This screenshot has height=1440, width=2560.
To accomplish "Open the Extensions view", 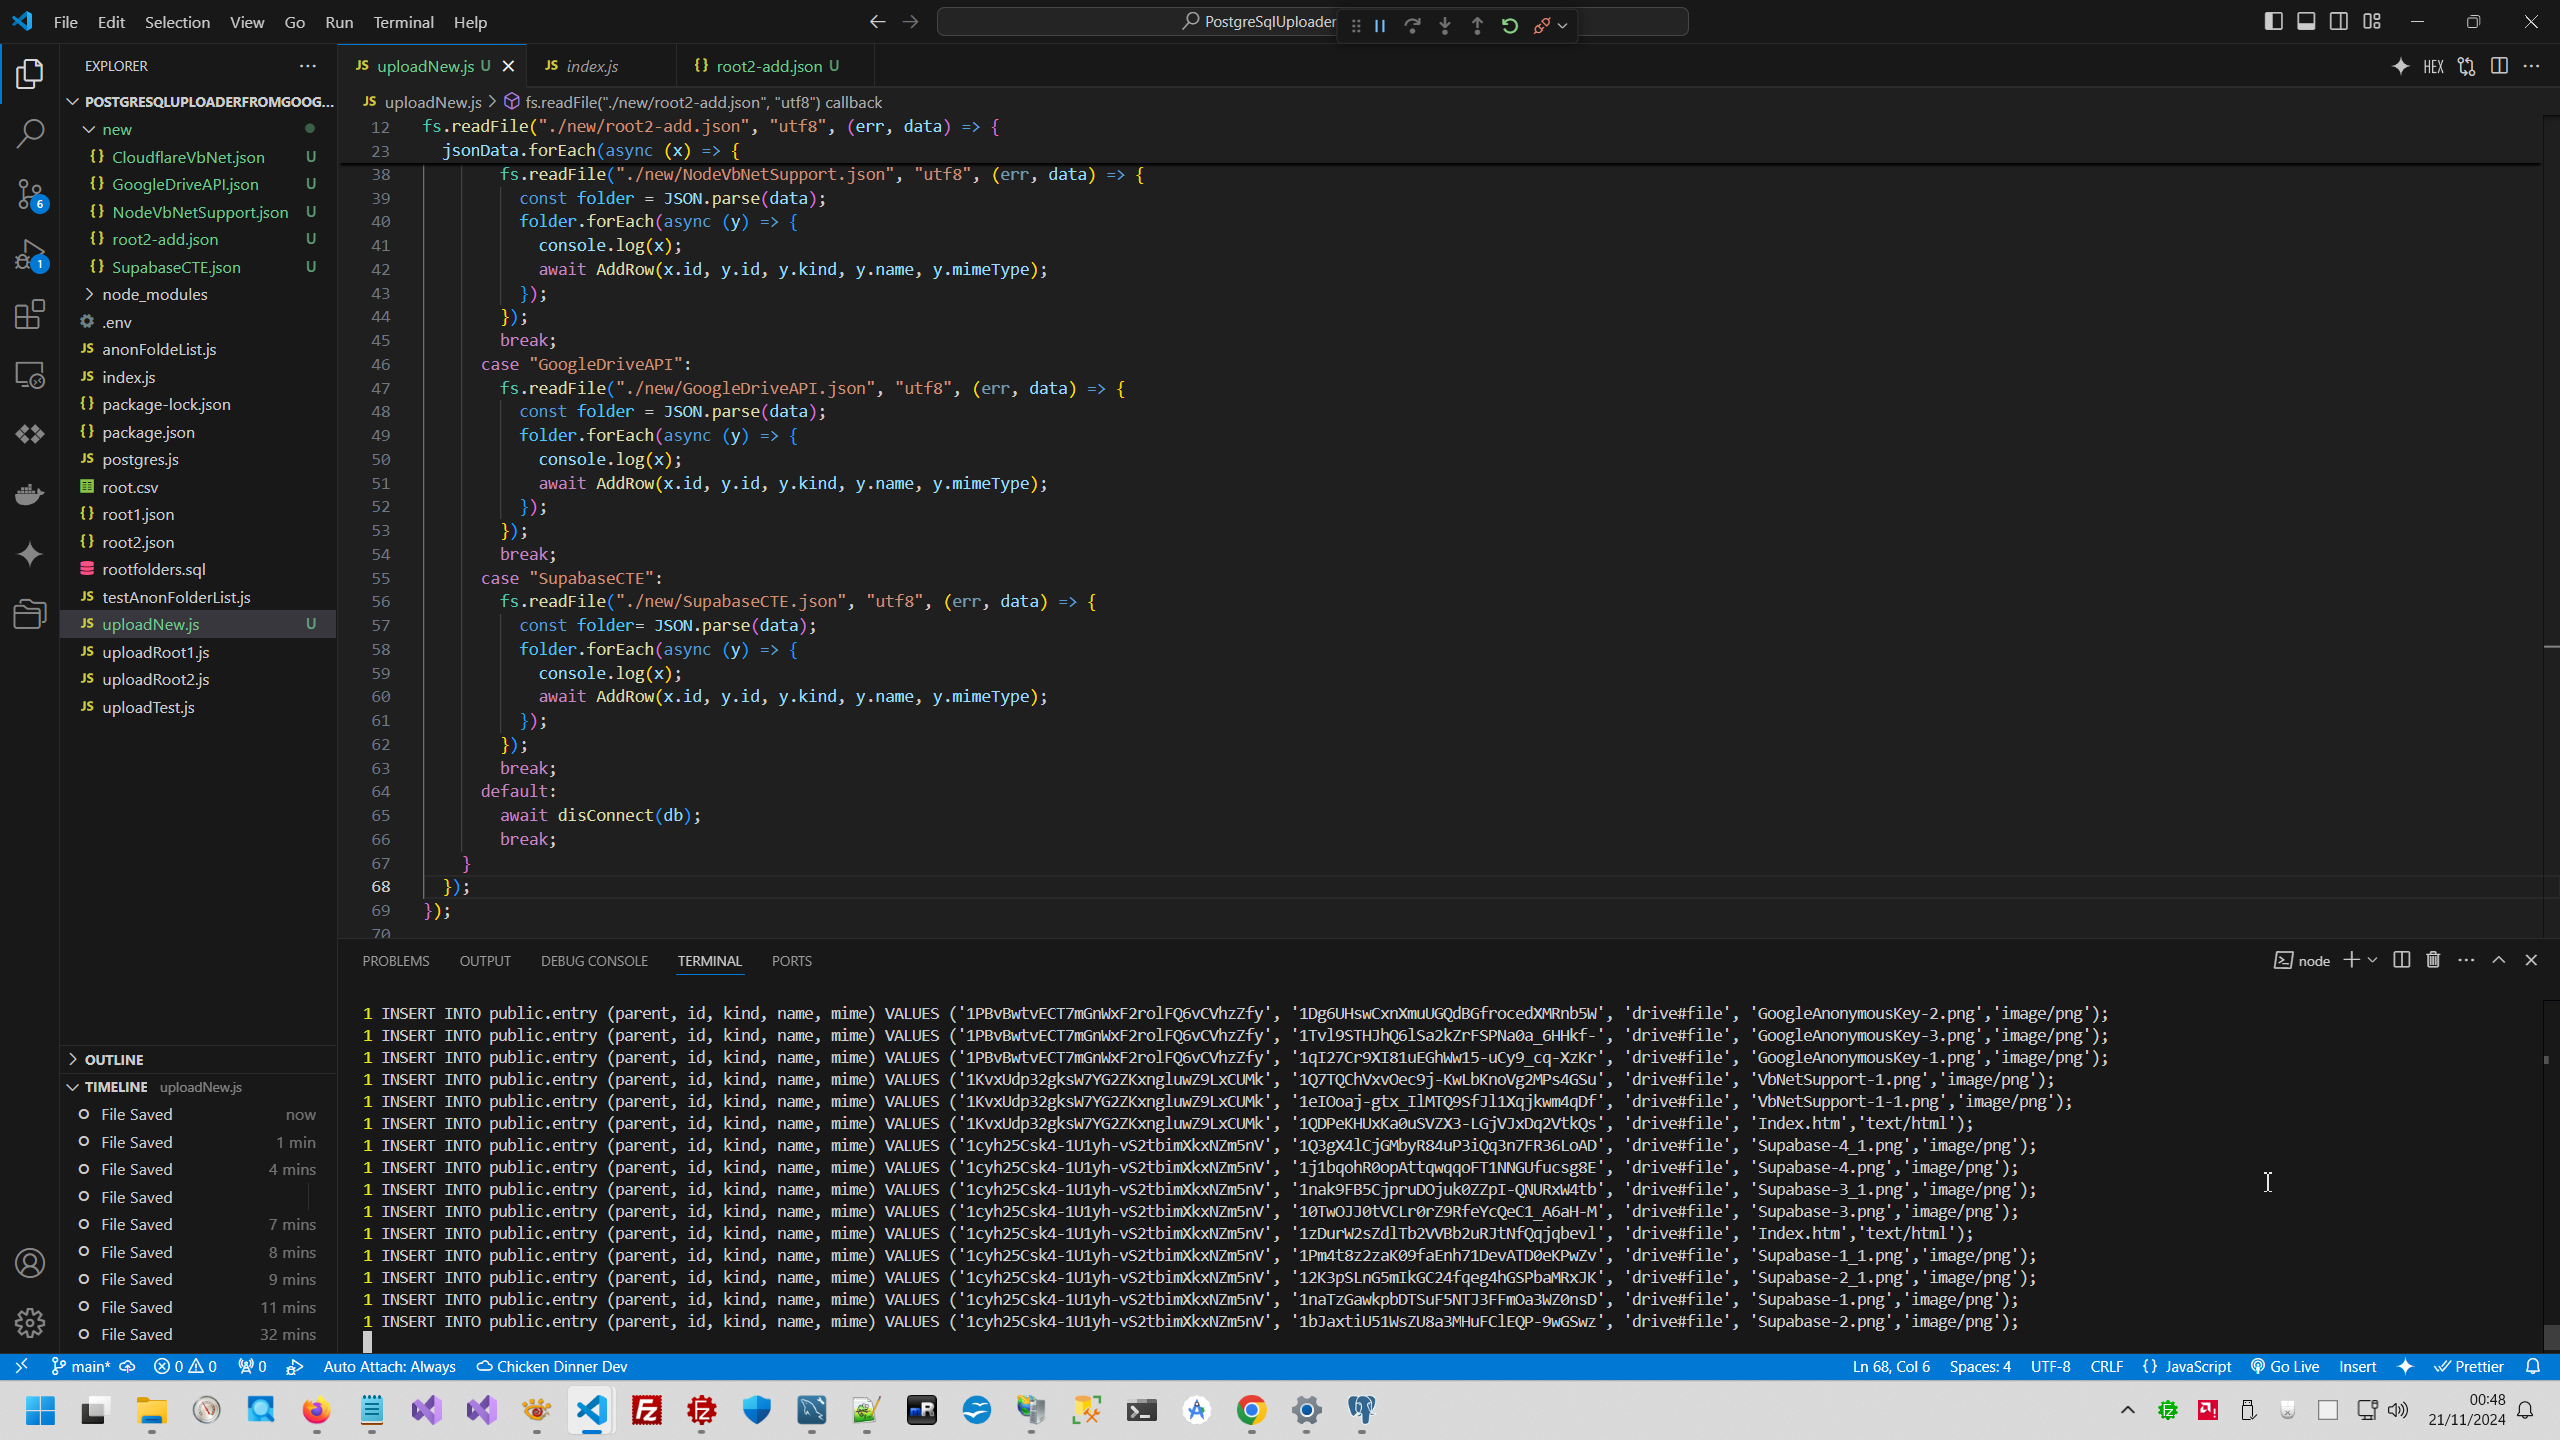I will [x=30, y=315].
